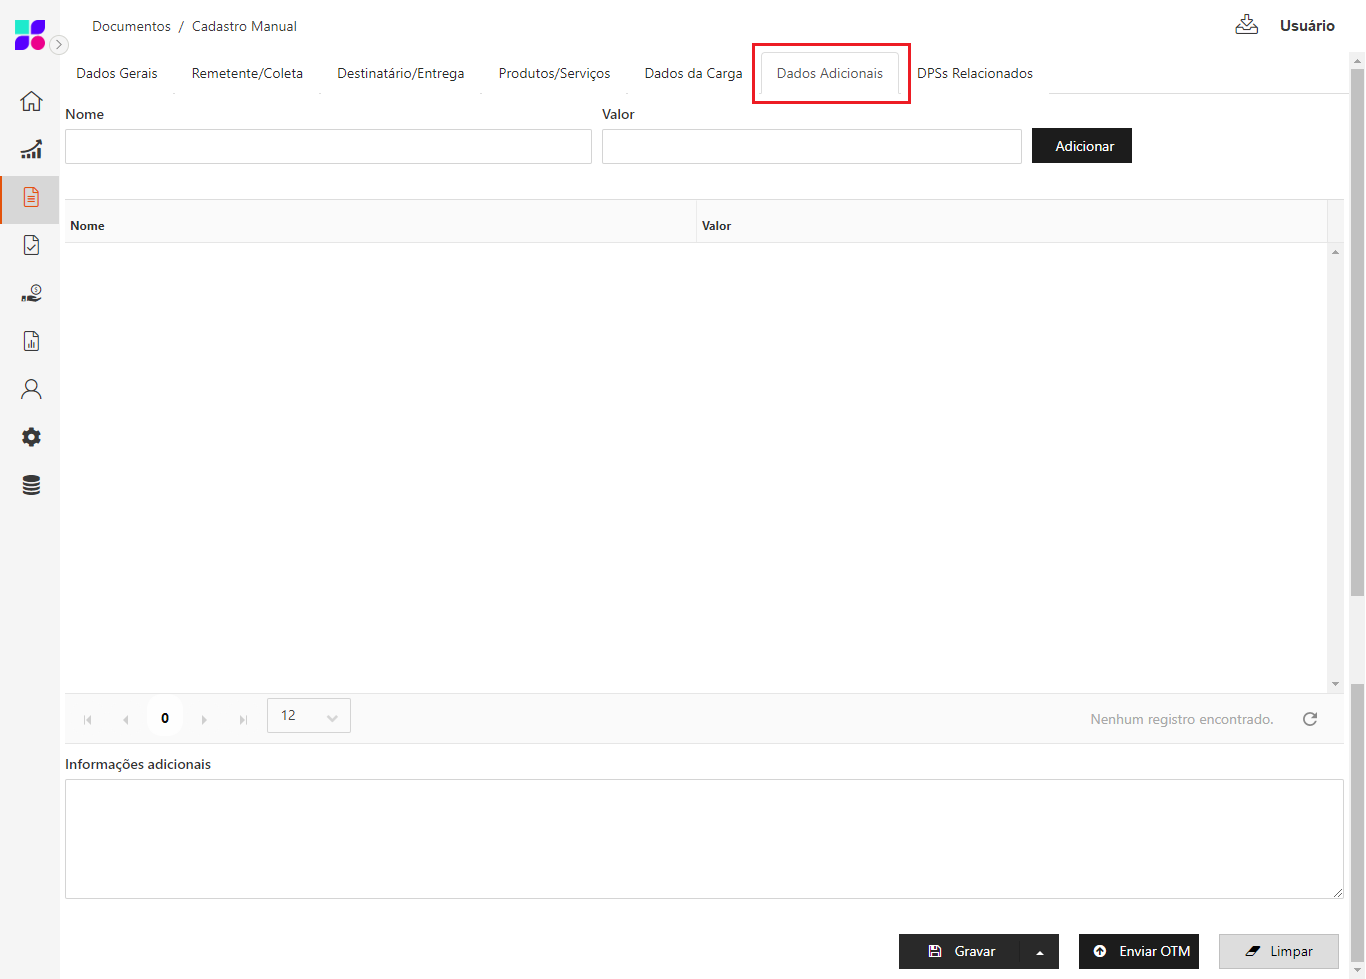
Task: Click the Adicionar button
Action: (x=1082, y=146)
